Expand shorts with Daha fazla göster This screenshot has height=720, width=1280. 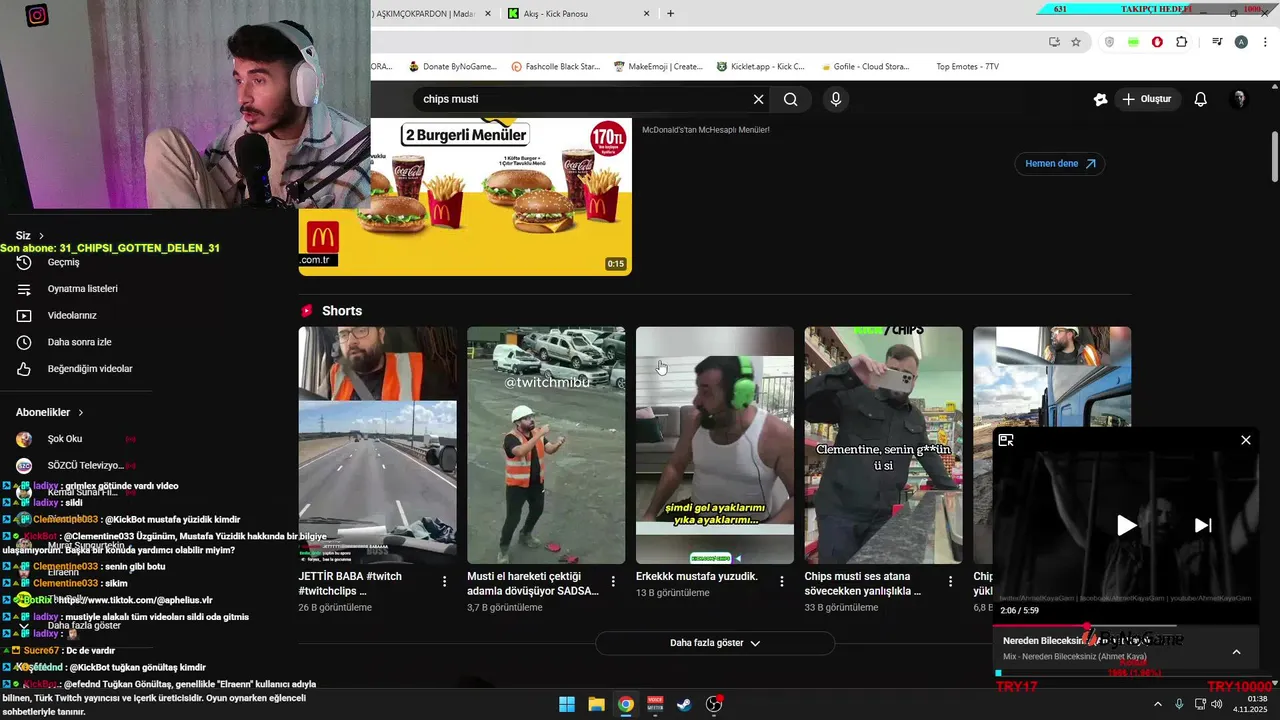point(715,643)
